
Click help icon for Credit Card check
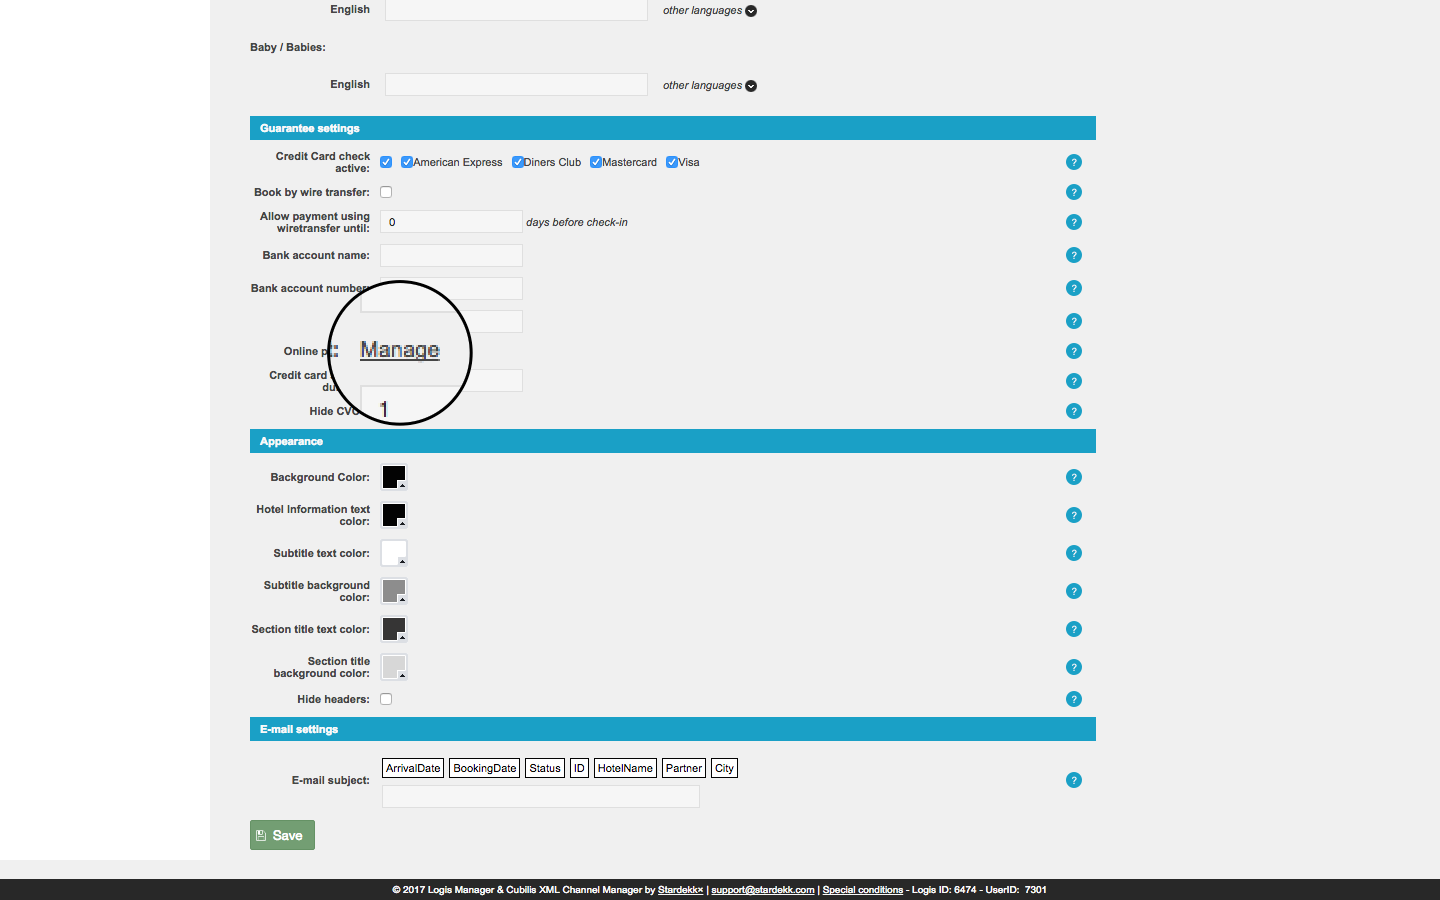tap(1073, 162)
